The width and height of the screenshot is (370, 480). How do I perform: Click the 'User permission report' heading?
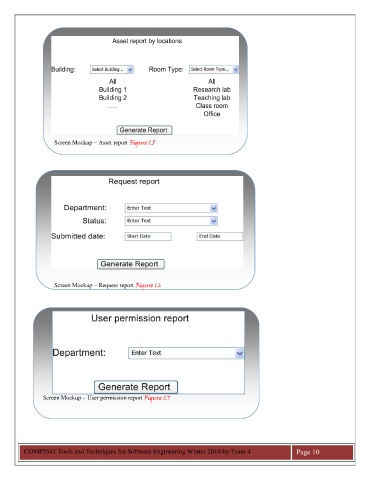[x=140, y=318]
